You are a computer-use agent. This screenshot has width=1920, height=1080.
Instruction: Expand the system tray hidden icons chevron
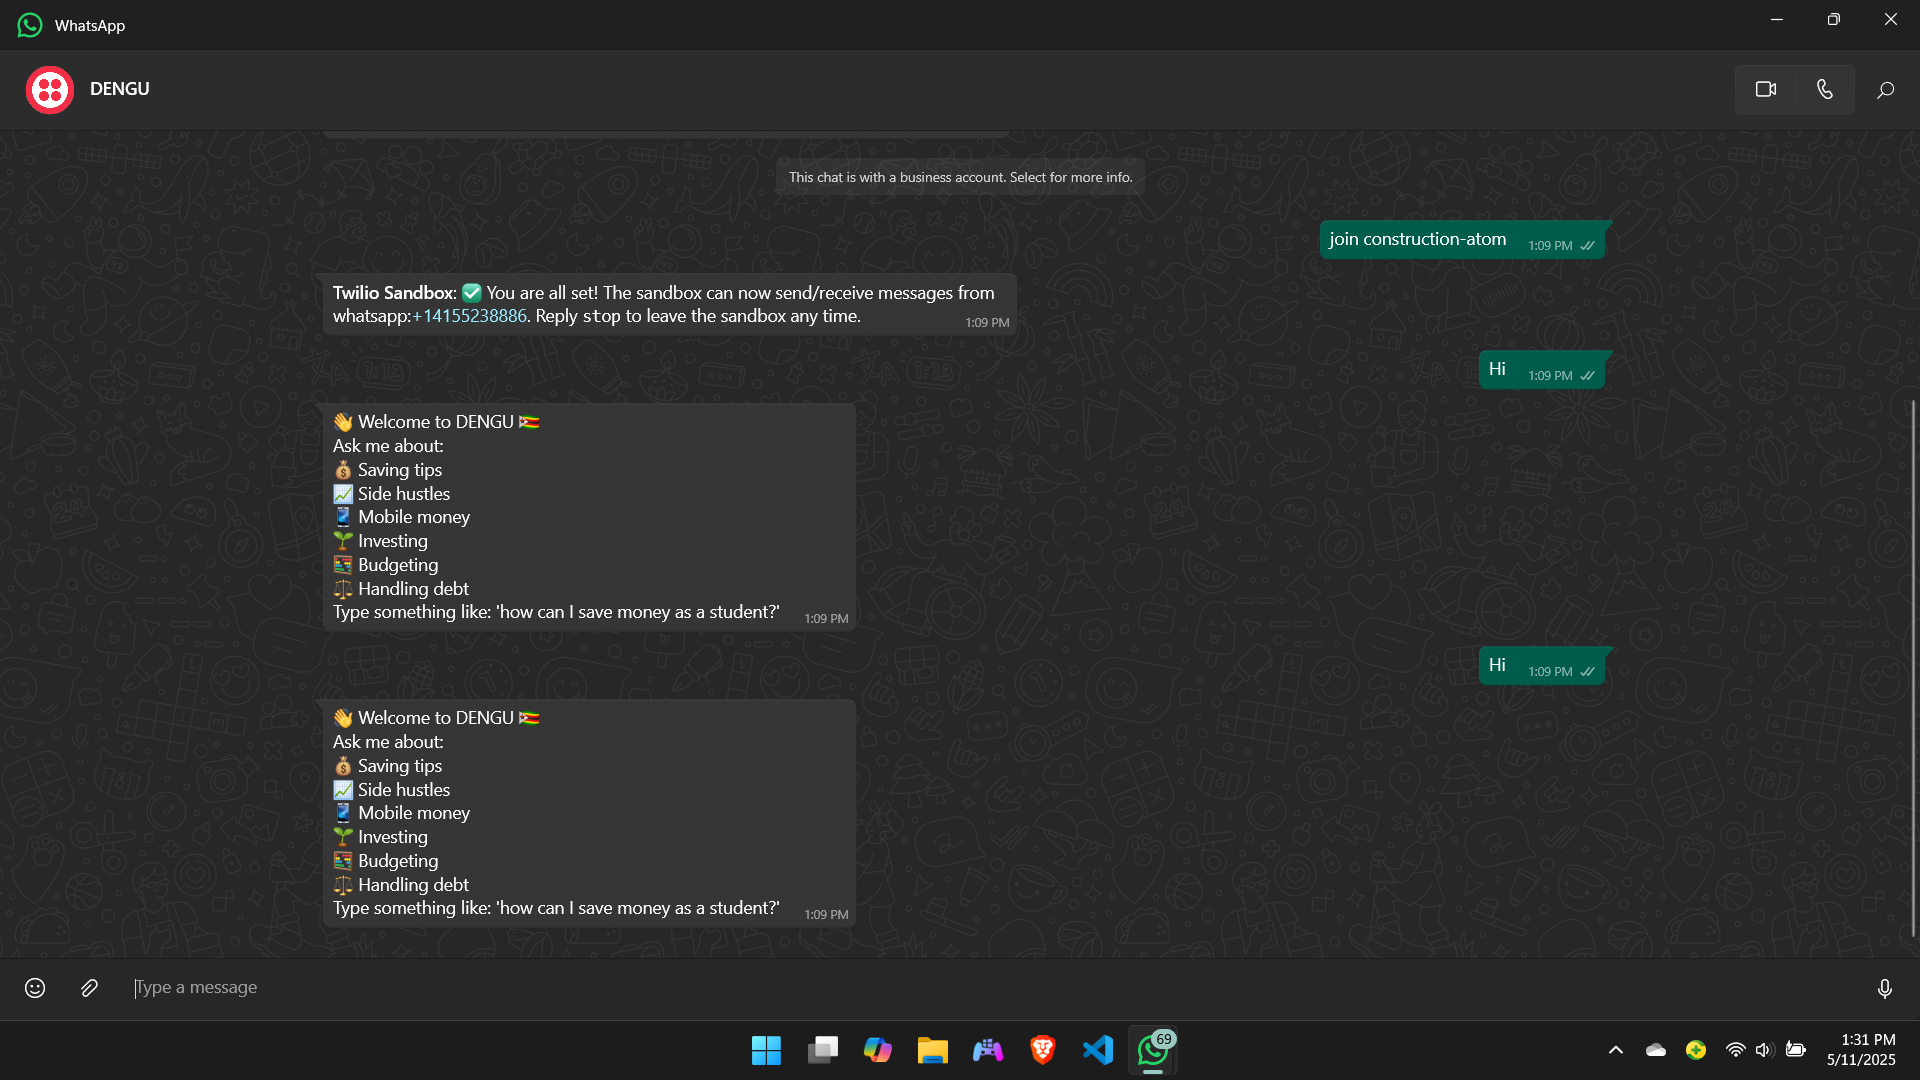1615,1050
